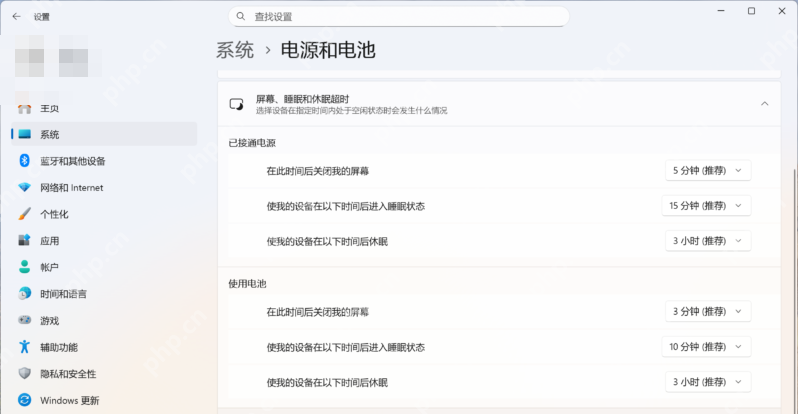Click the 隐私和安全性 shield icon
The image size is (798, 414).
click(x=24, y=373)
